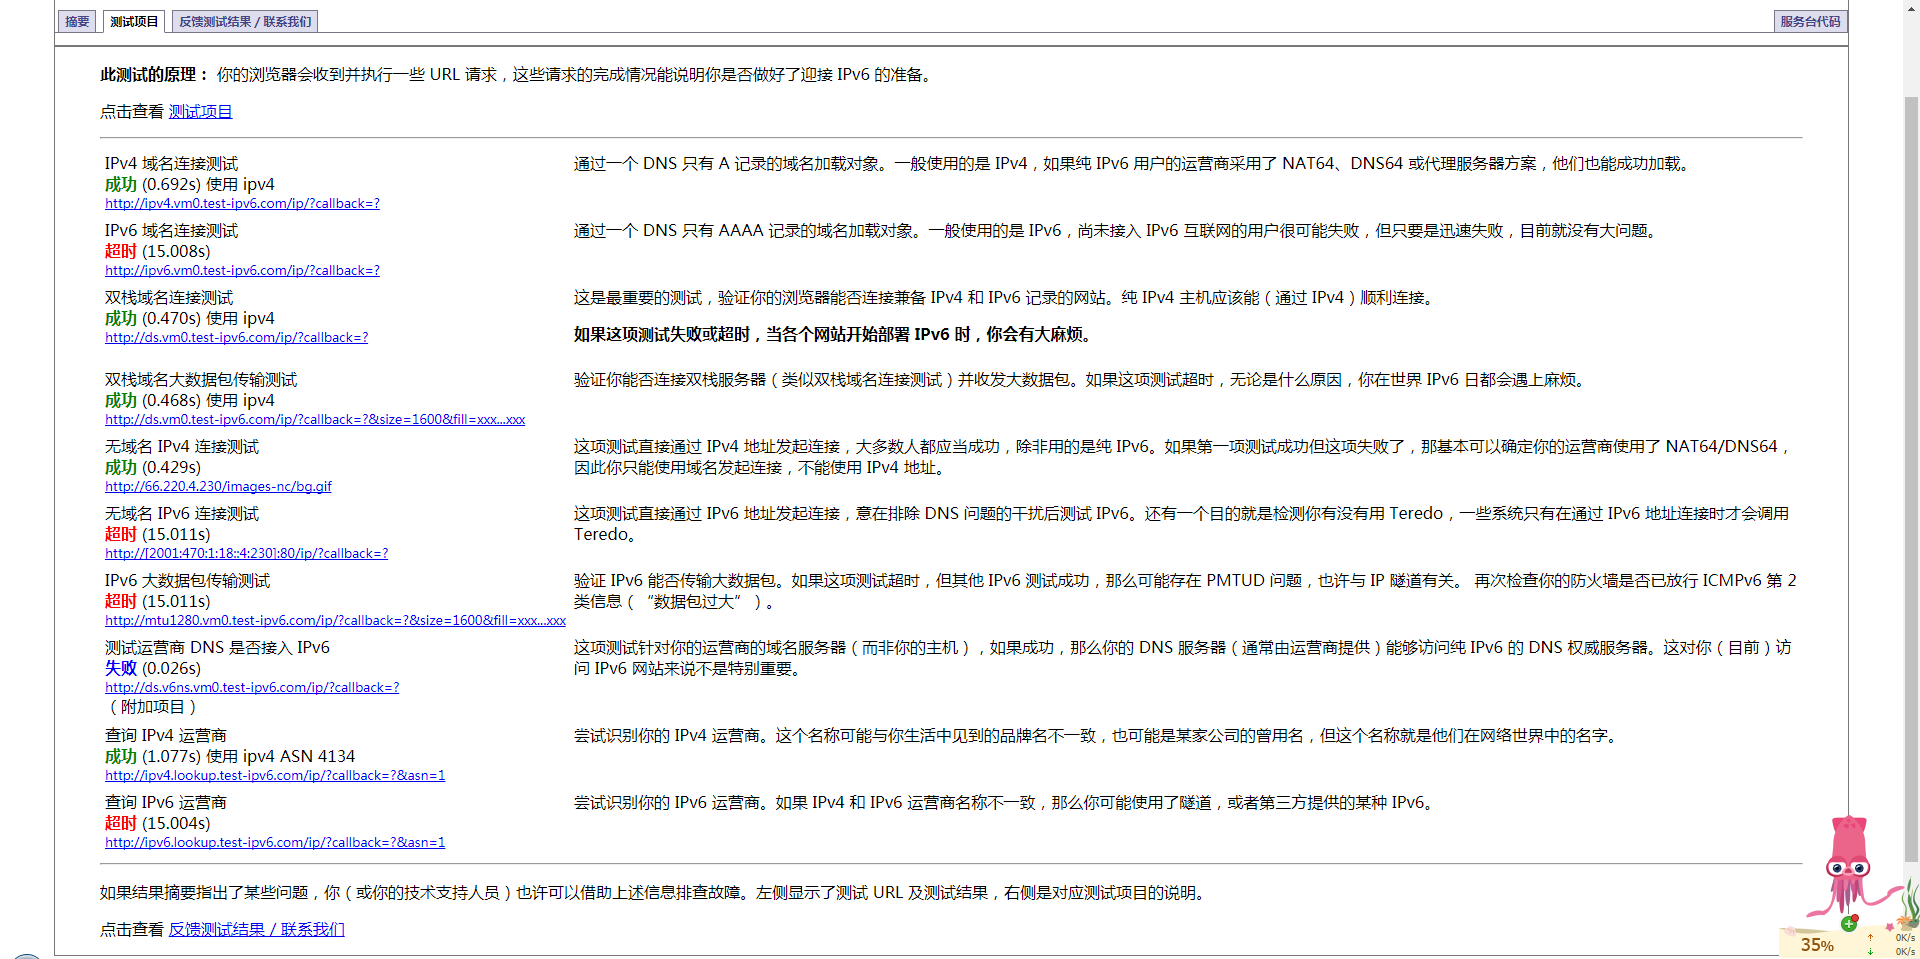The width and height of the screenshot is (1920, 959).
Task: Open the bottom 反馈测试结果 / 联系我们 link
Action: point(256,929)
